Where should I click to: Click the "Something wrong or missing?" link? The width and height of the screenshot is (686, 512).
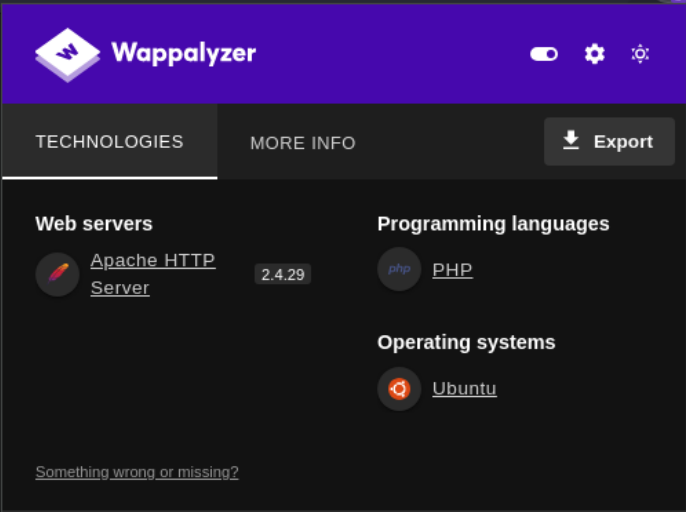pos(137,472)
